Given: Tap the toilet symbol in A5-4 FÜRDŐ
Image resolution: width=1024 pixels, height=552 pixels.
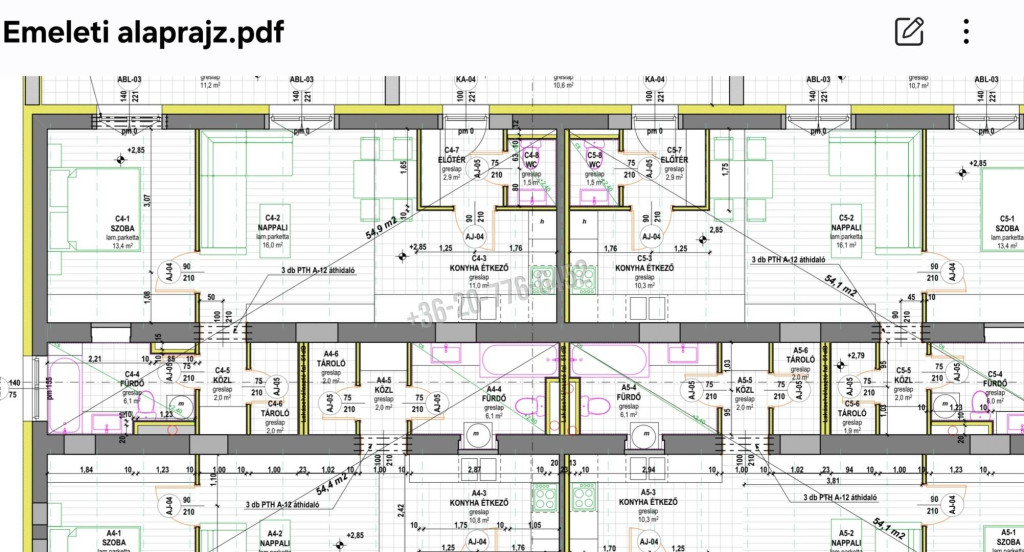Looking at the screenshot, I should point(596,405).
